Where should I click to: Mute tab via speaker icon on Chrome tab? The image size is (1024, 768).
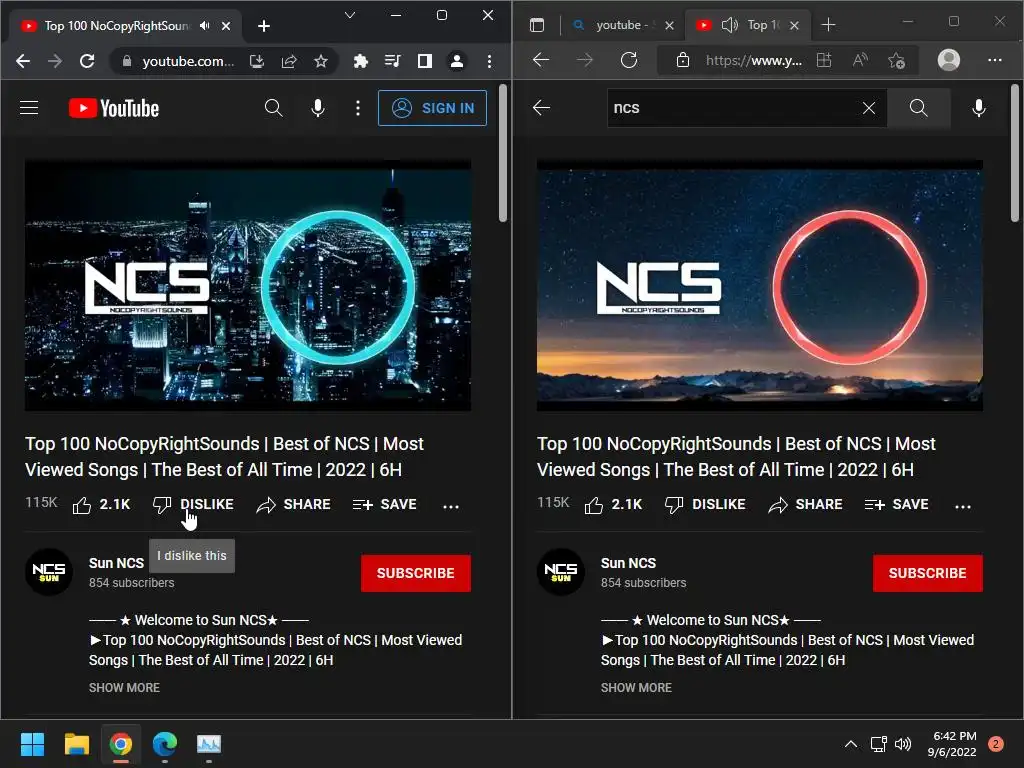pos(205,25)
